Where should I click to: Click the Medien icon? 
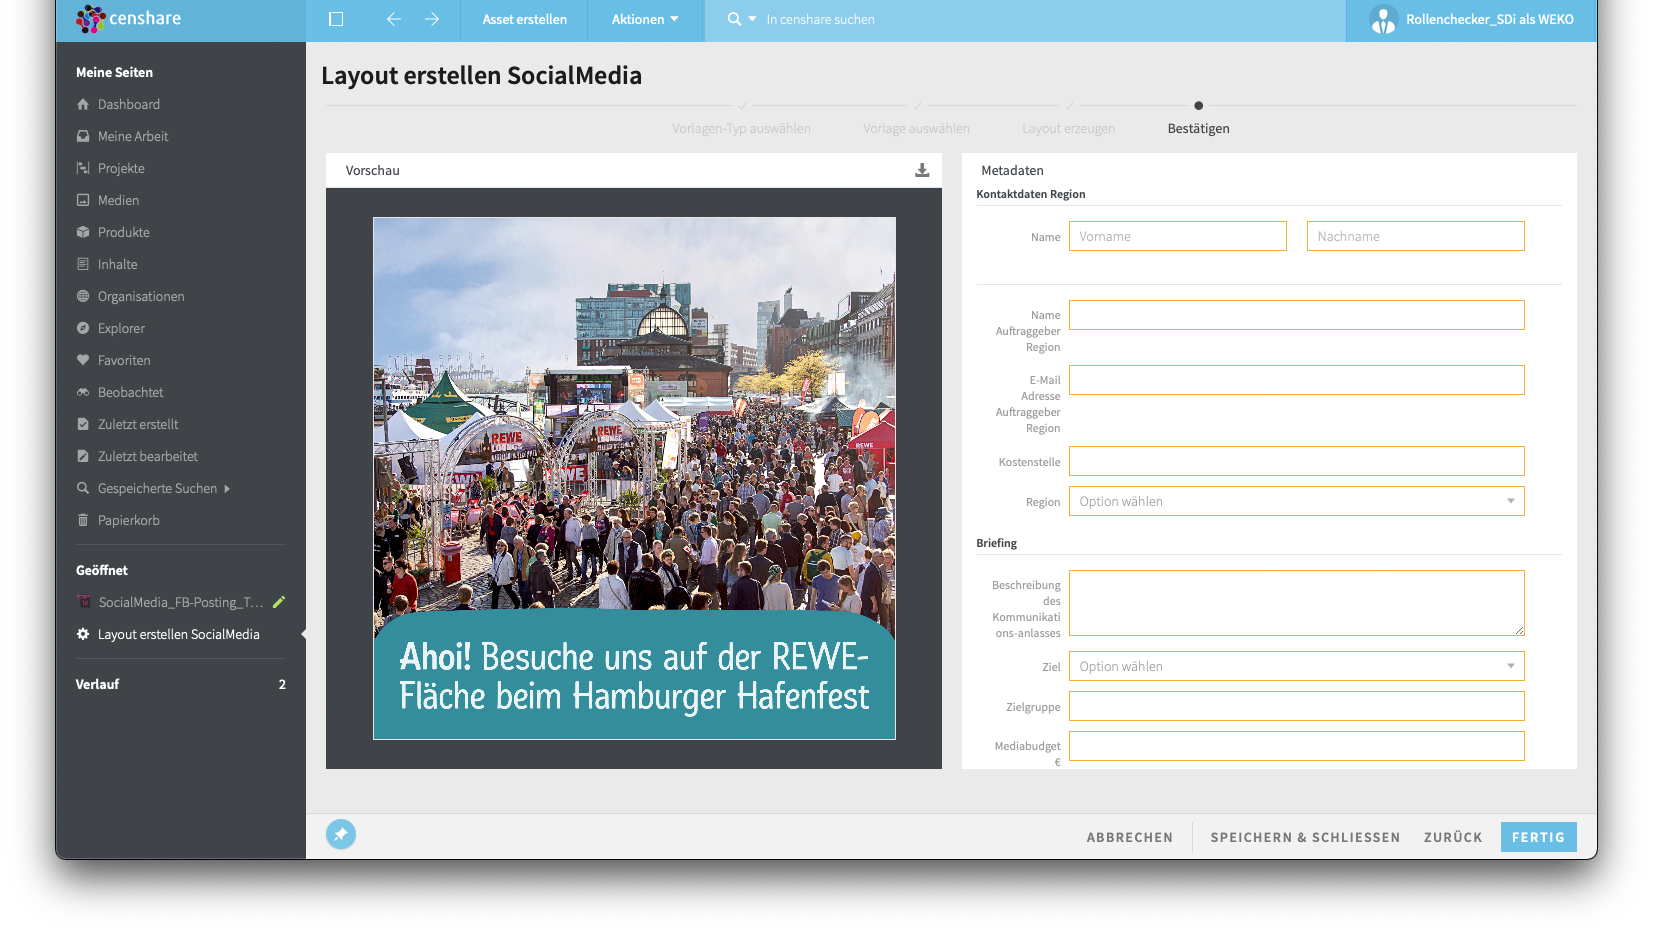click(83, 200)
